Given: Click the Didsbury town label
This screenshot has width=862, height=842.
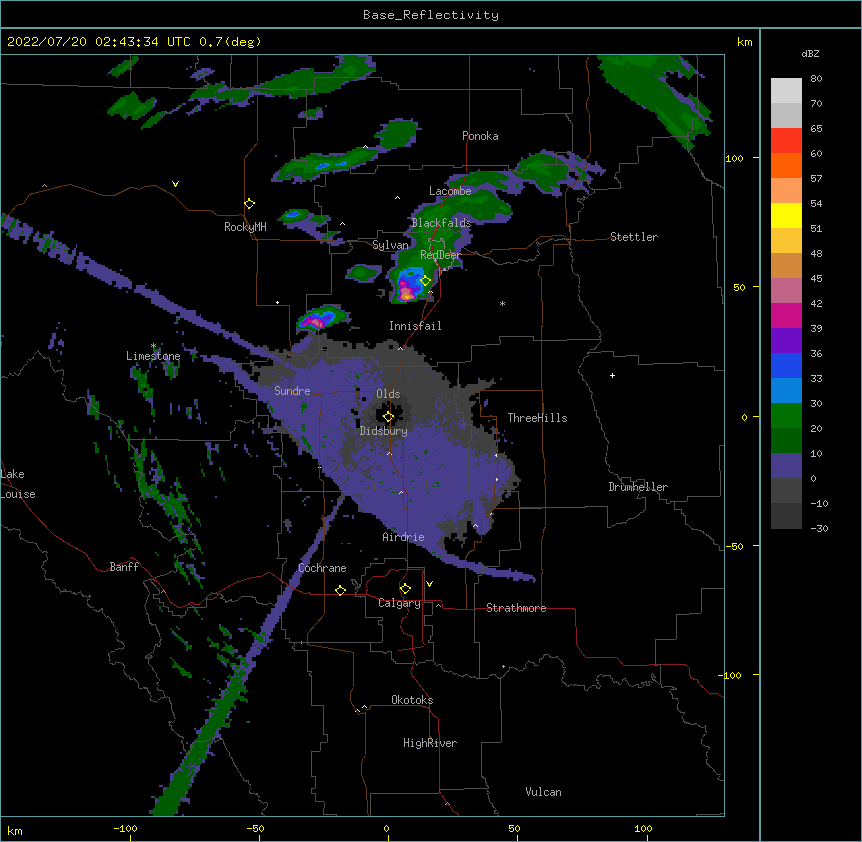Looking at the screenshot, I should 384,431.
